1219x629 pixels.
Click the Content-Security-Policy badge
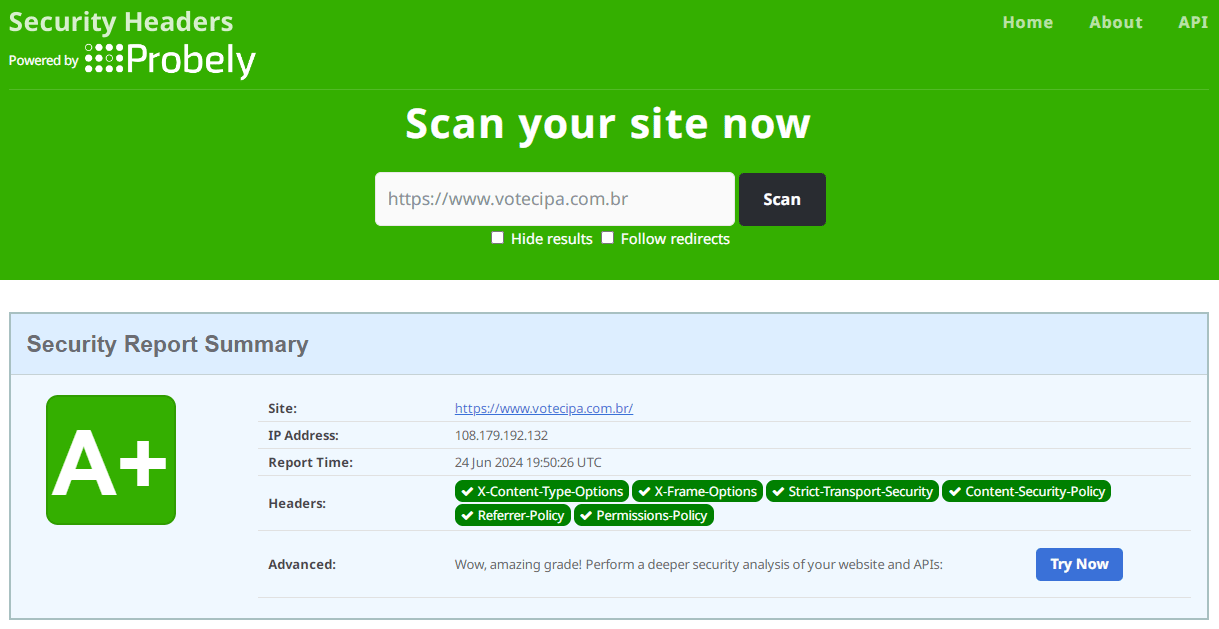1026,491
